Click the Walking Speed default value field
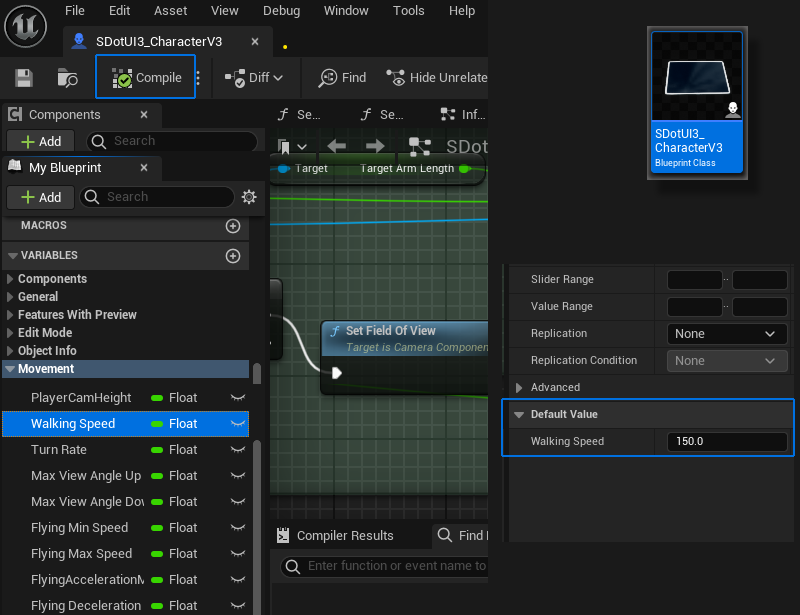 (726, 441)
